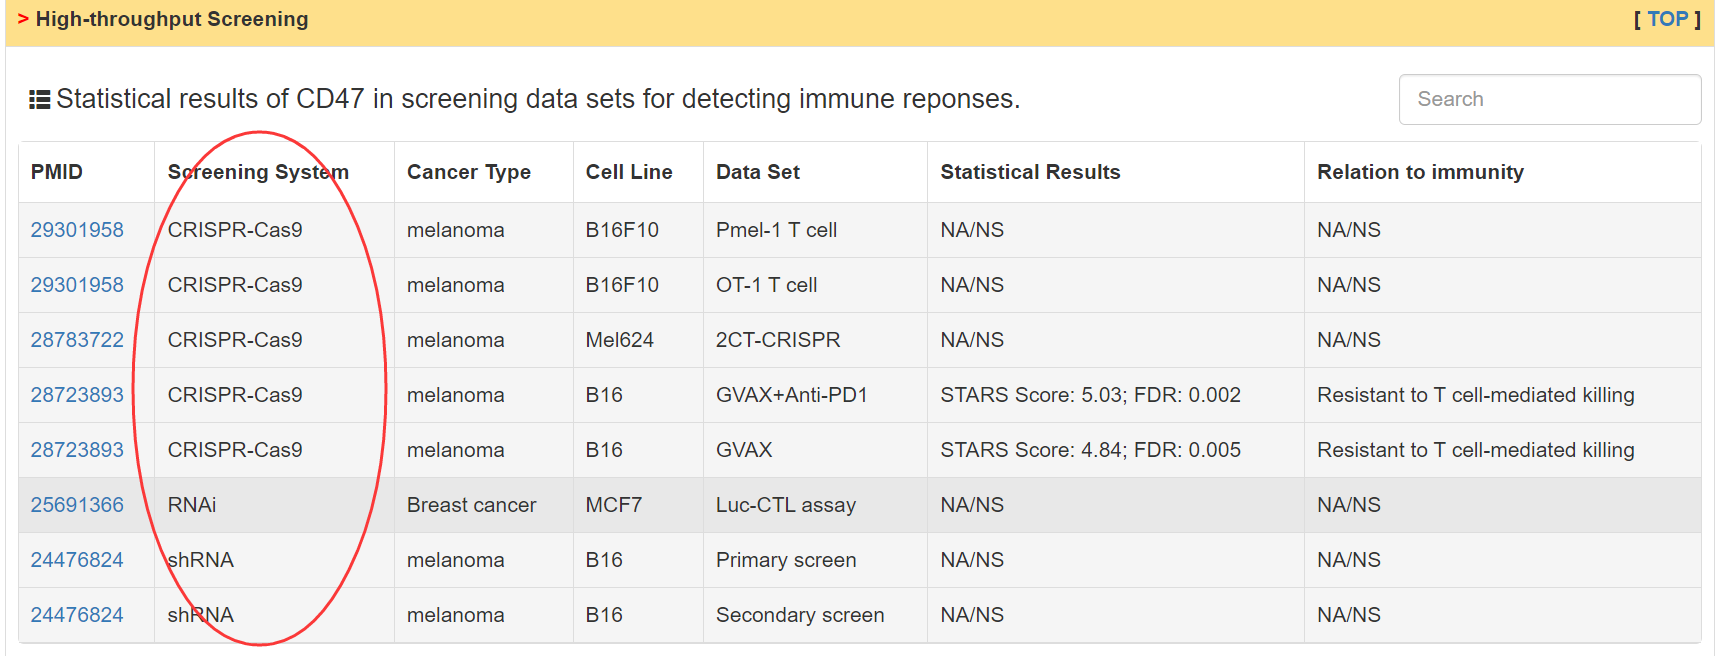Open PMID 24476824 for Primary screen
The height and width of the screenshot is (656, 1726).
[77, 560]
